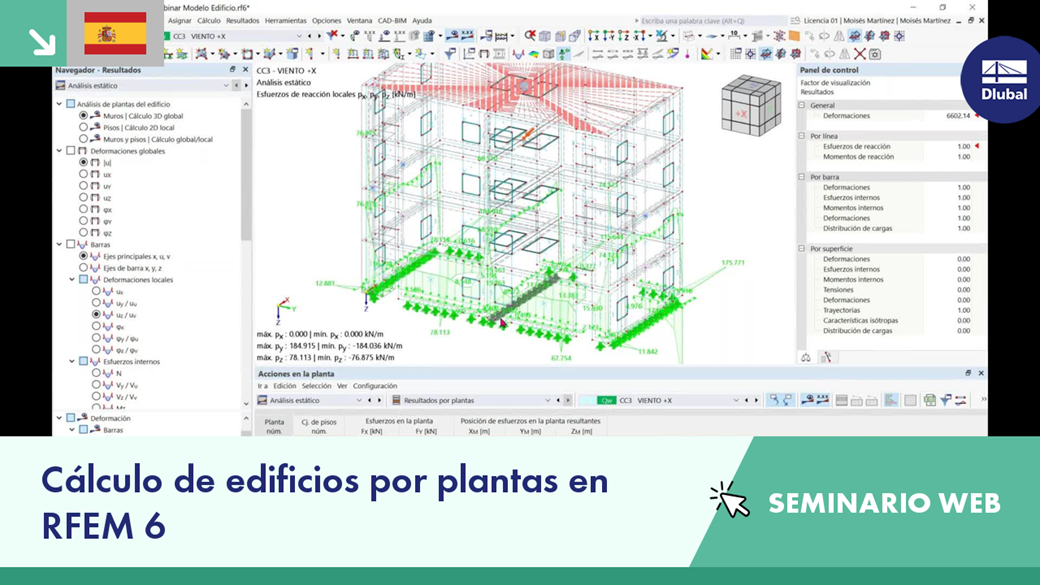Collapse the Deformaciones locales node
The width and height of the screenshot is (1040, 585).
72,280
